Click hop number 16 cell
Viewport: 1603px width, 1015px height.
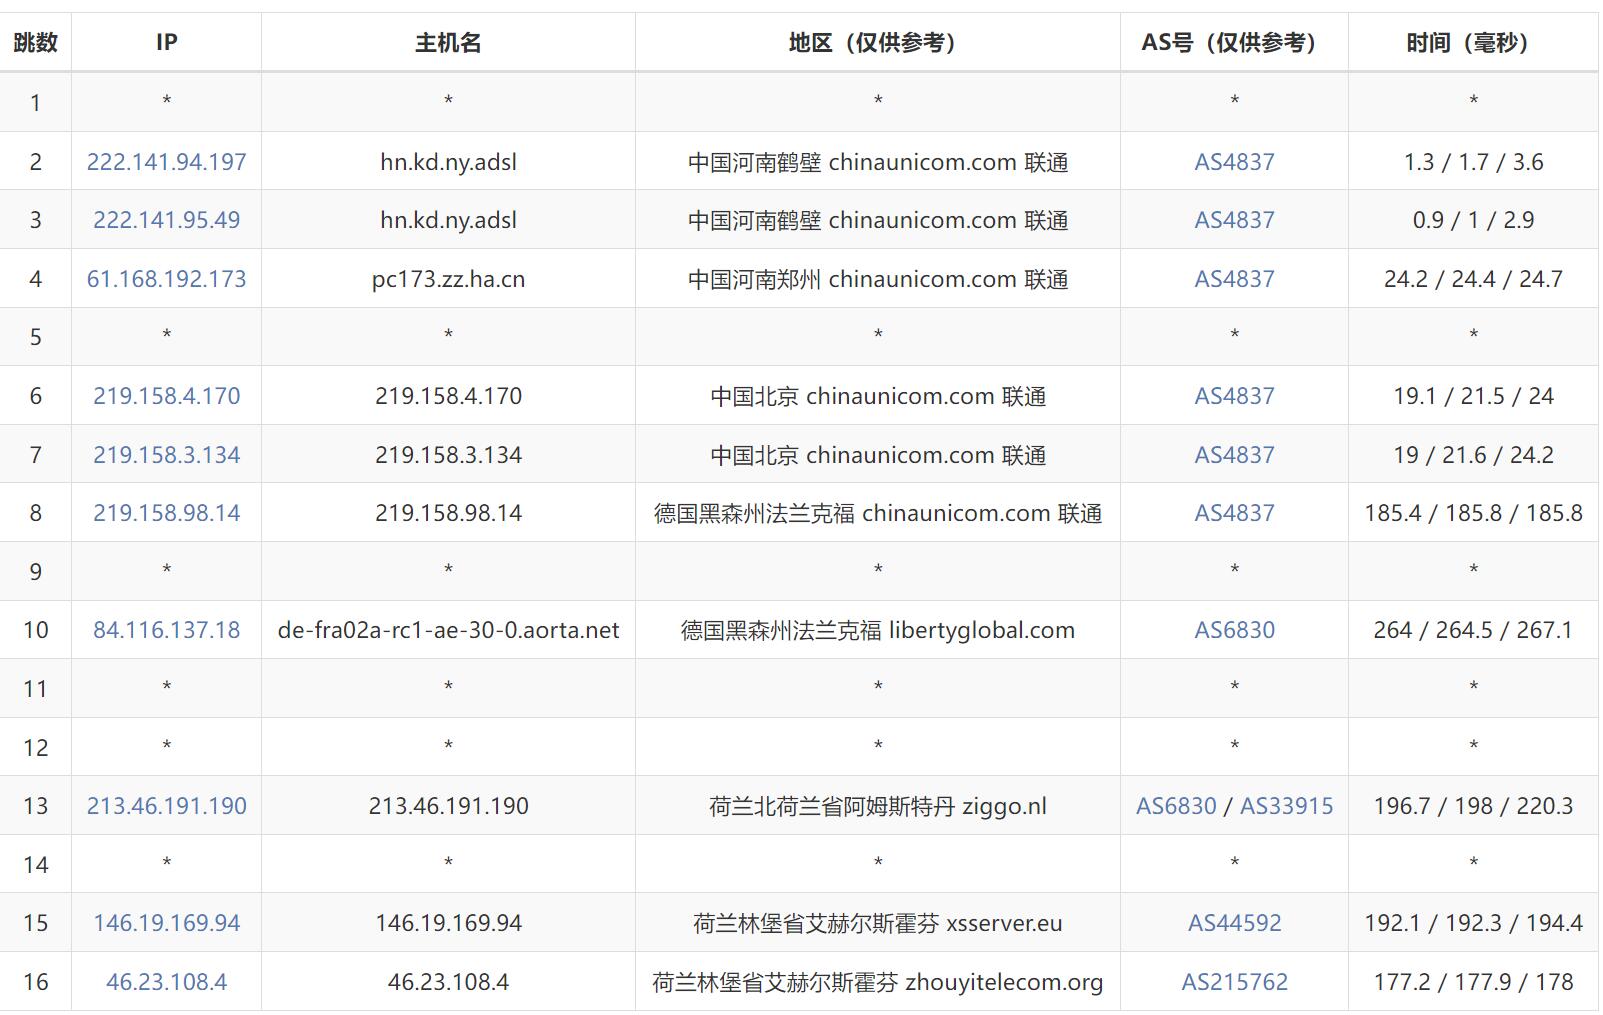point(35,982)
